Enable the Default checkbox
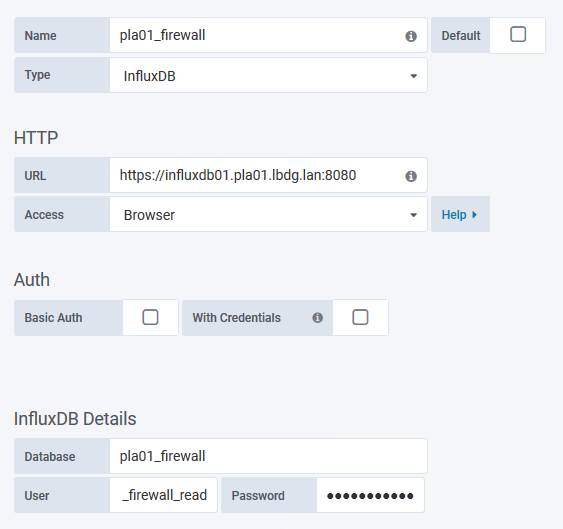563x529 pixels. pyautogui.click(x=518, y=34)
